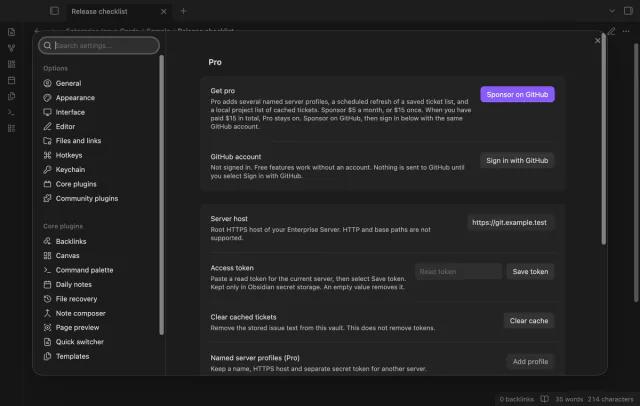Create new canvas from left ribbon
This screenshot has height=406, width=640.
tap(11, 64)
